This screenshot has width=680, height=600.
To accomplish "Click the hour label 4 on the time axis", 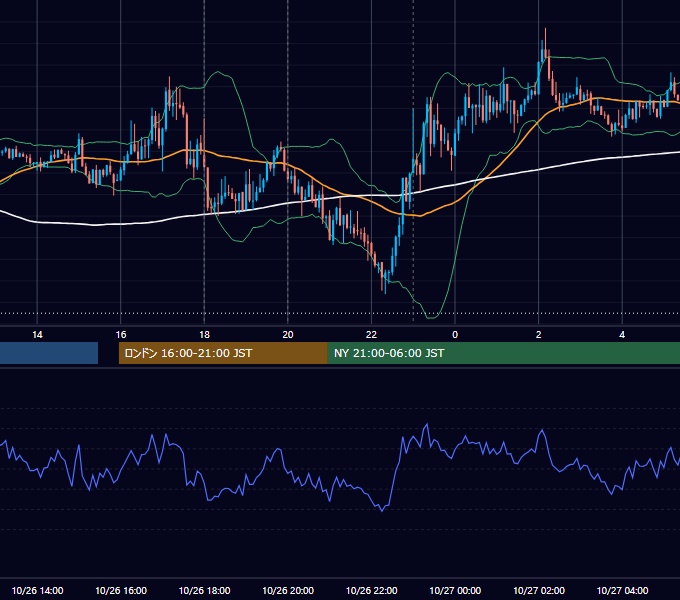I will tap(622, 335).
